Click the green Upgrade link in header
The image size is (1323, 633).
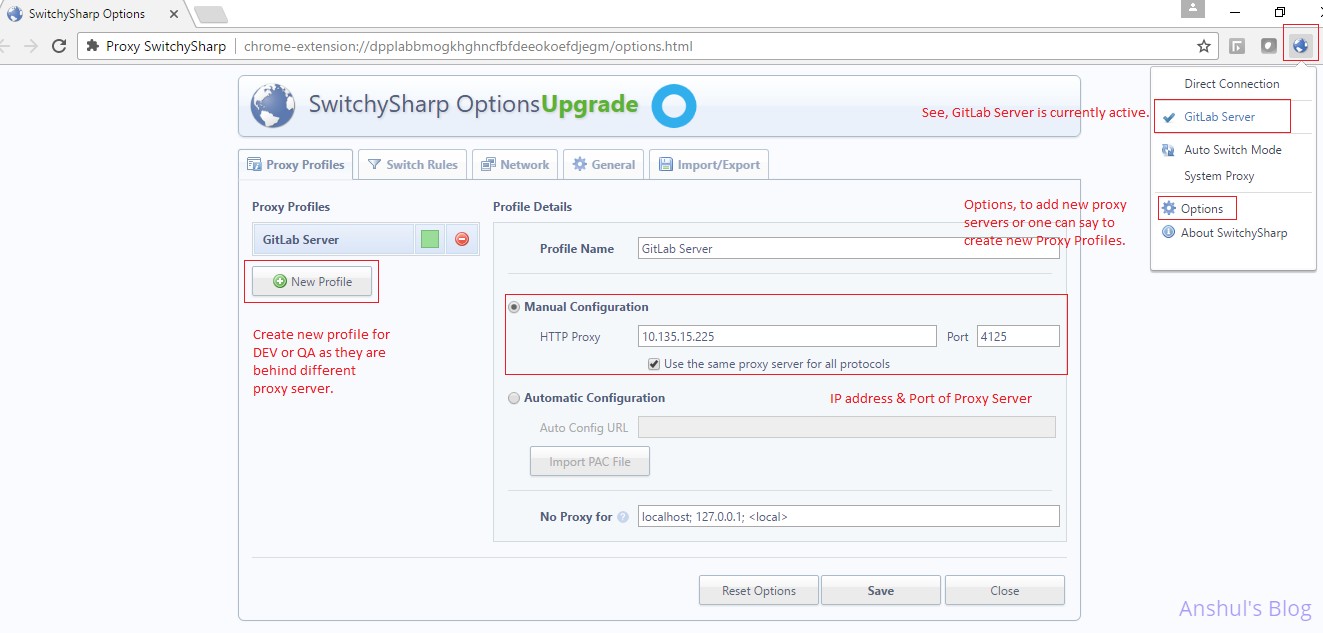589,104
